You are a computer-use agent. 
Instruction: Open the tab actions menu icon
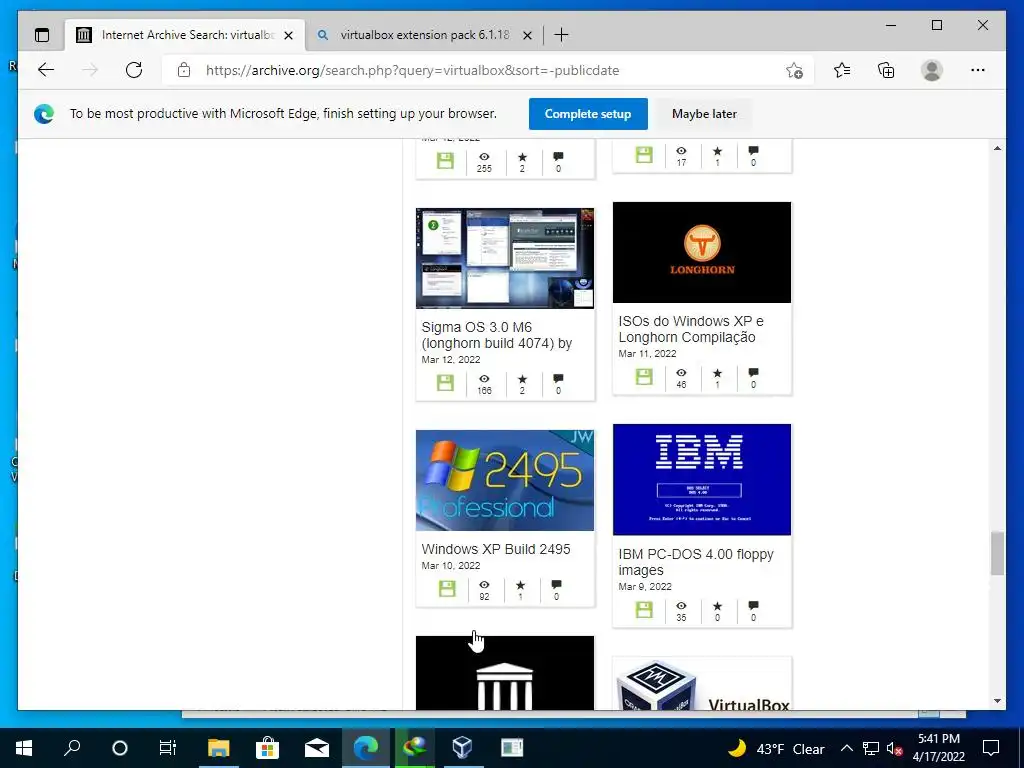[42, 35]
